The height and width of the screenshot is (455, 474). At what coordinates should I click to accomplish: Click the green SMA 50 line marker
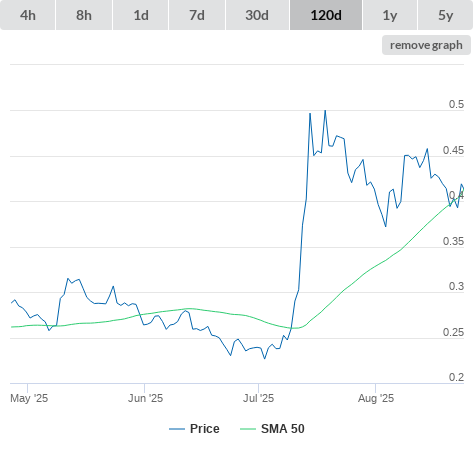coord(248,429)
